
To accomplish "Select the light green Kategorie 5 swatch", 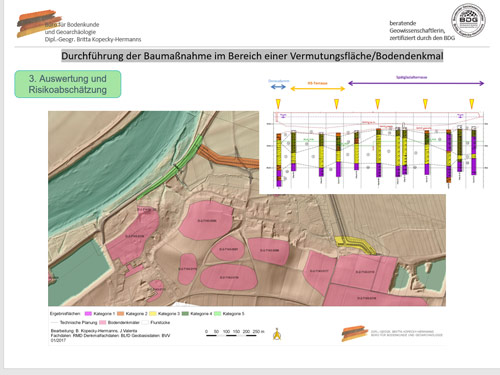I will click(x=217, y=314).
